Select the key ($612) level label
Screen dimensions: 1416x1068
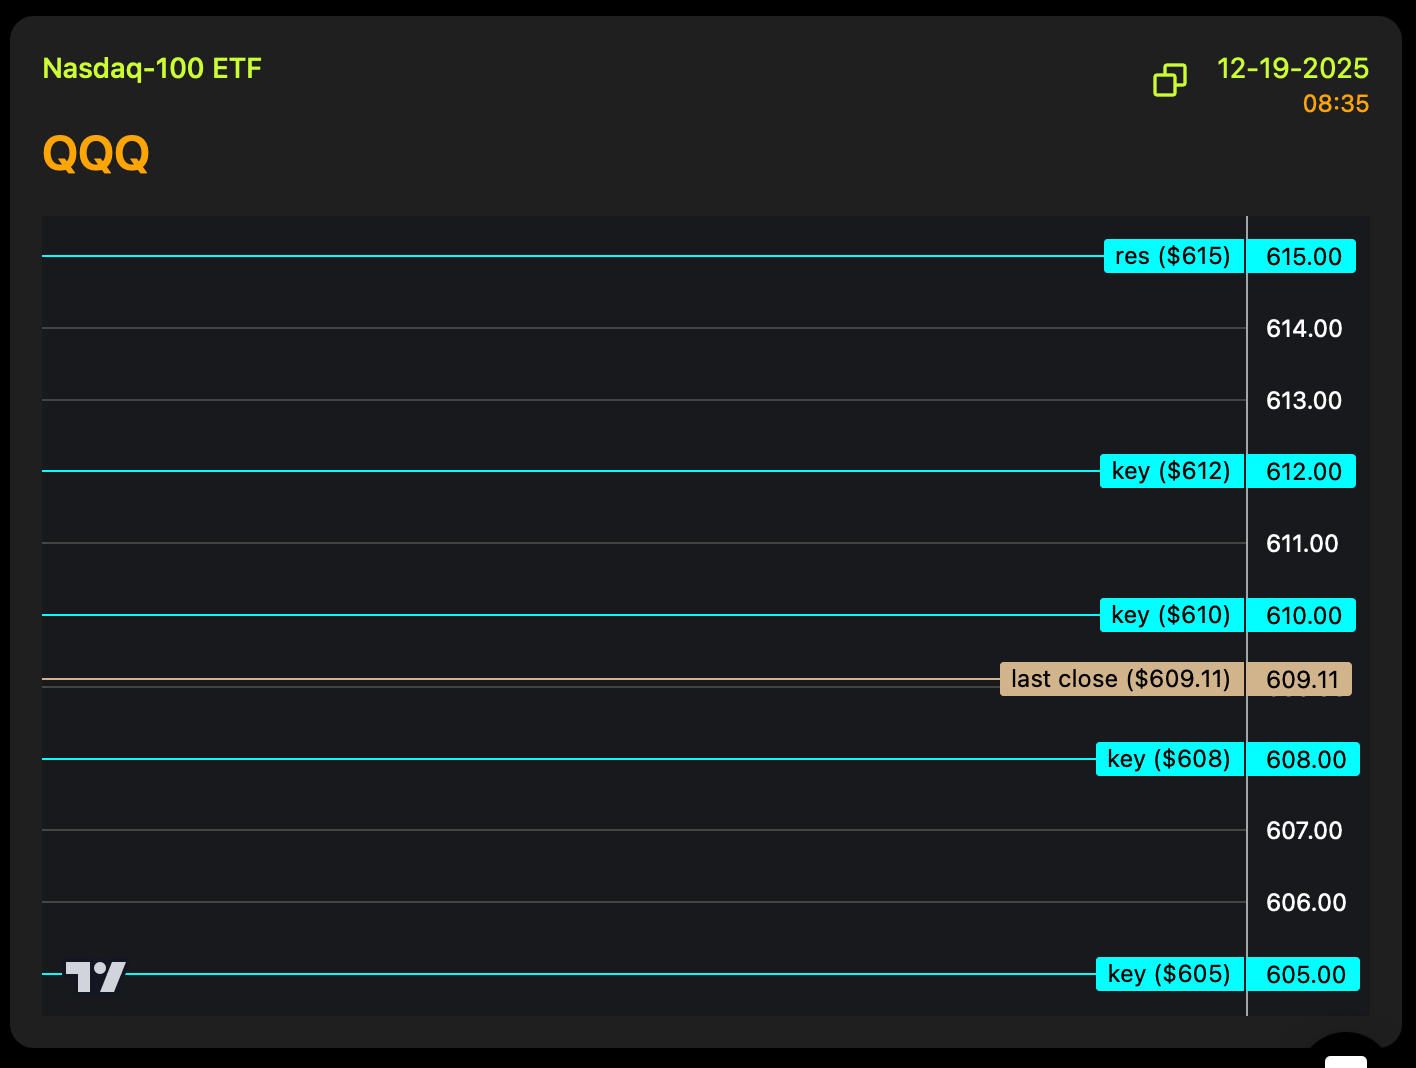[1171, 471]
